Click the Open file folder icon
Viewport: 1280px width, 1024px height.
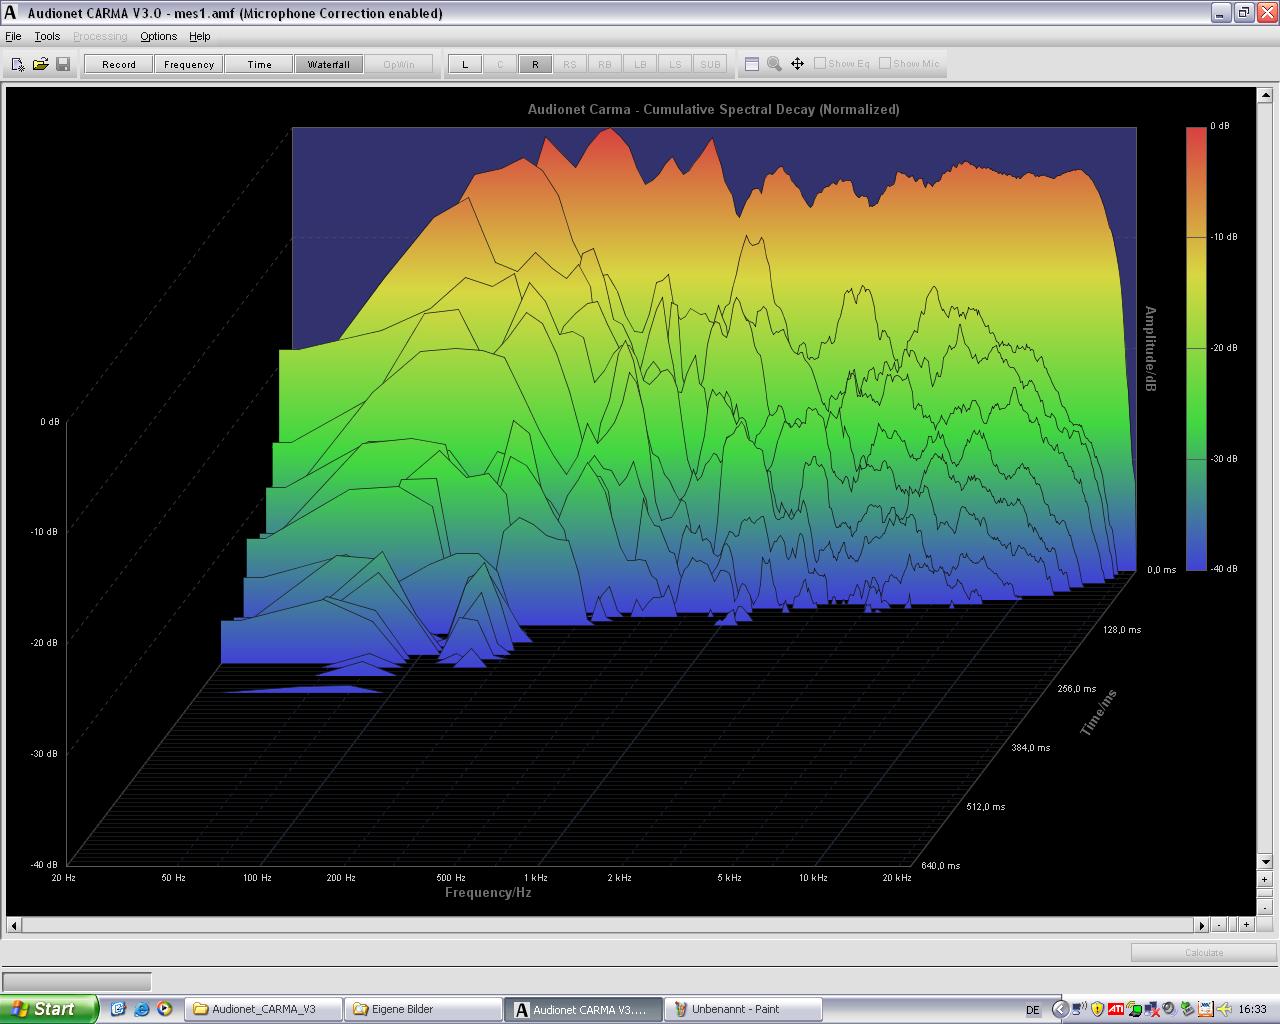(40, 64)
